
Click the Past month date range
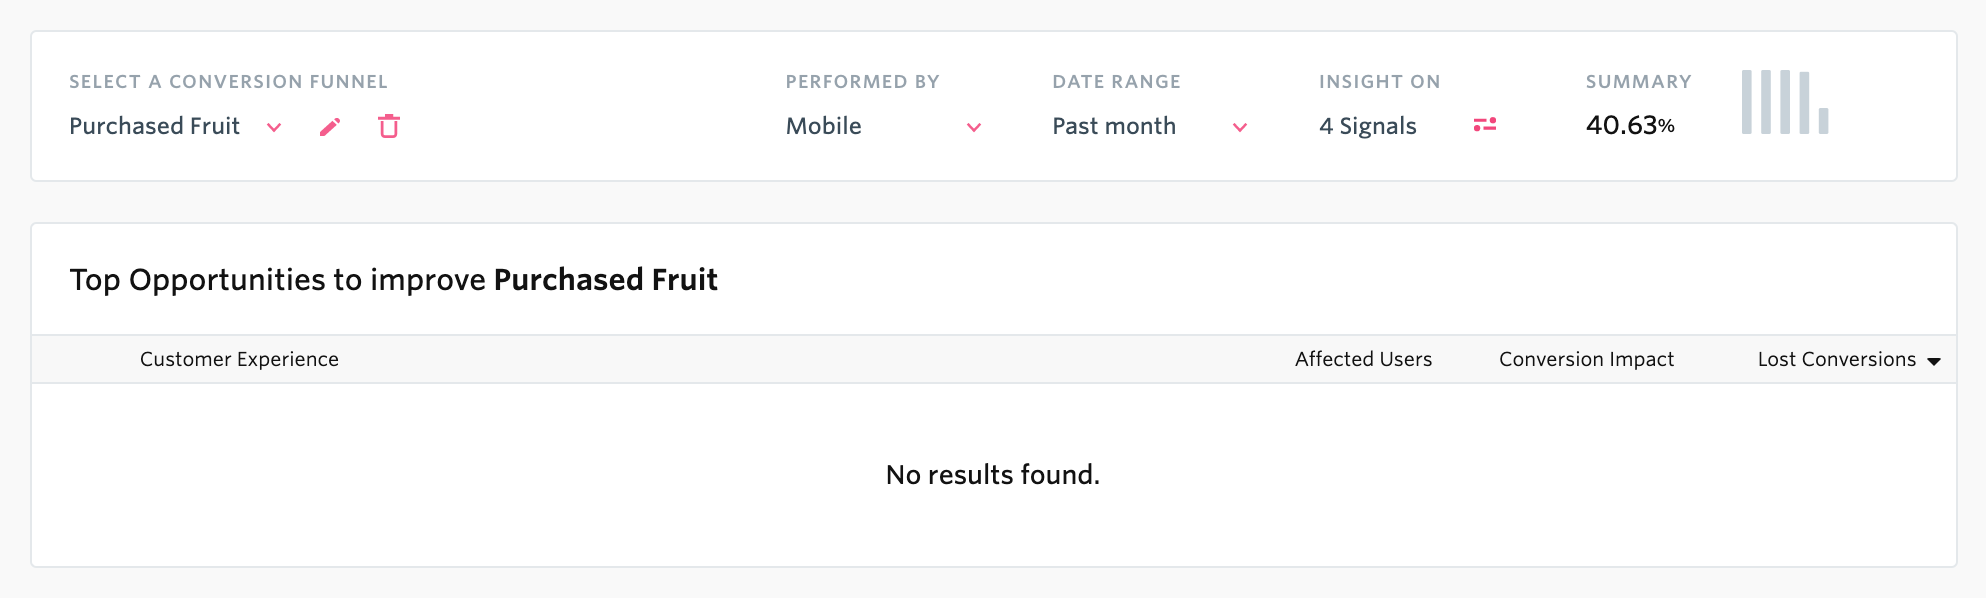[x=1114, y=126]
